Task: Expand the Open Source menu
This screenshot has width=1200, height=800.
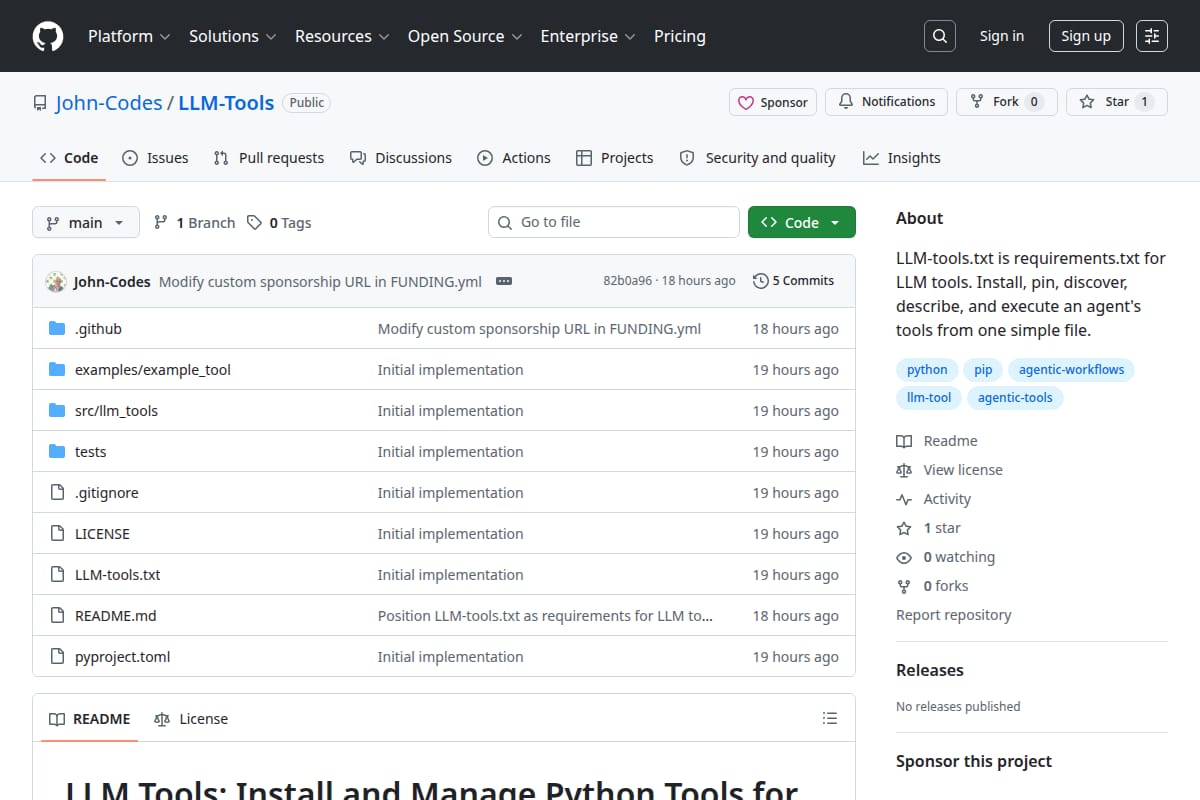Action: (x=465, y=36)
